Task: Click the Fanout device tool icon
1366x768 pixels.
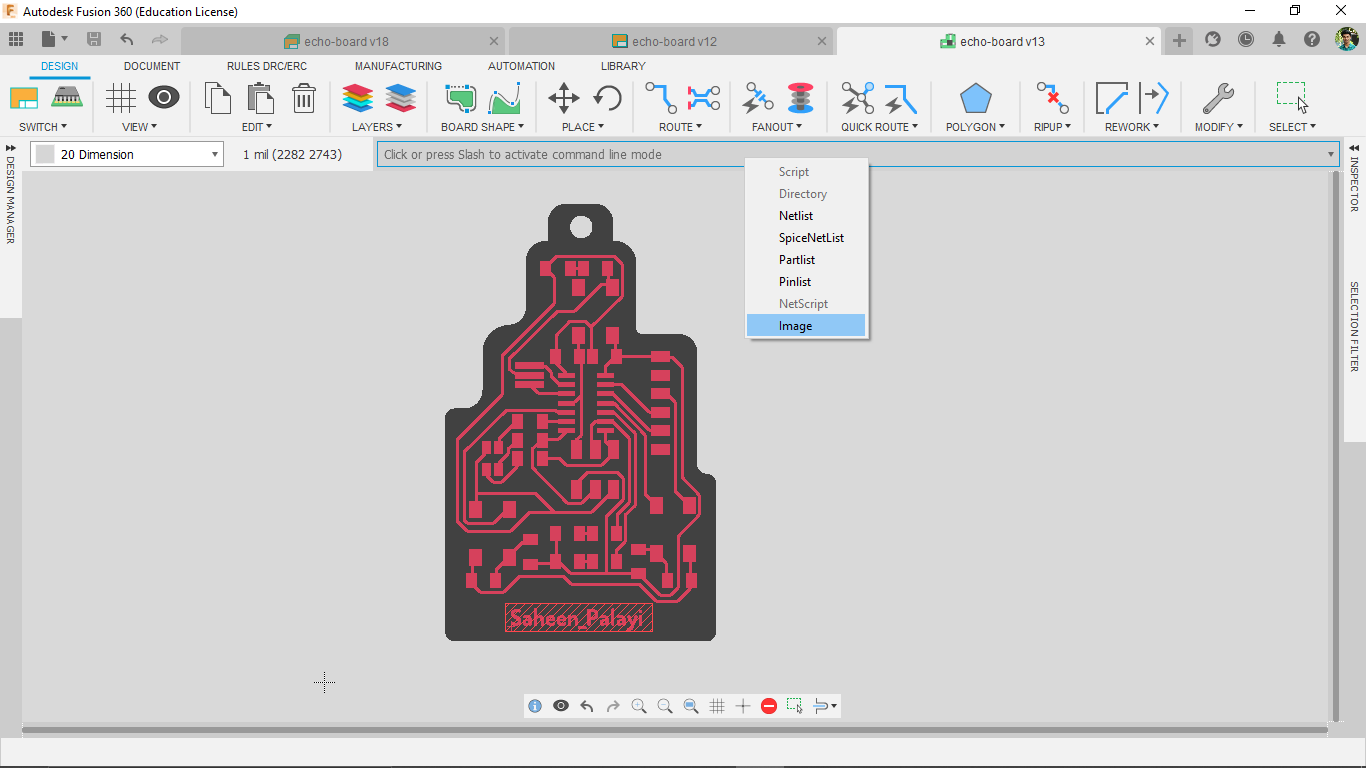Action: [758, 98]
